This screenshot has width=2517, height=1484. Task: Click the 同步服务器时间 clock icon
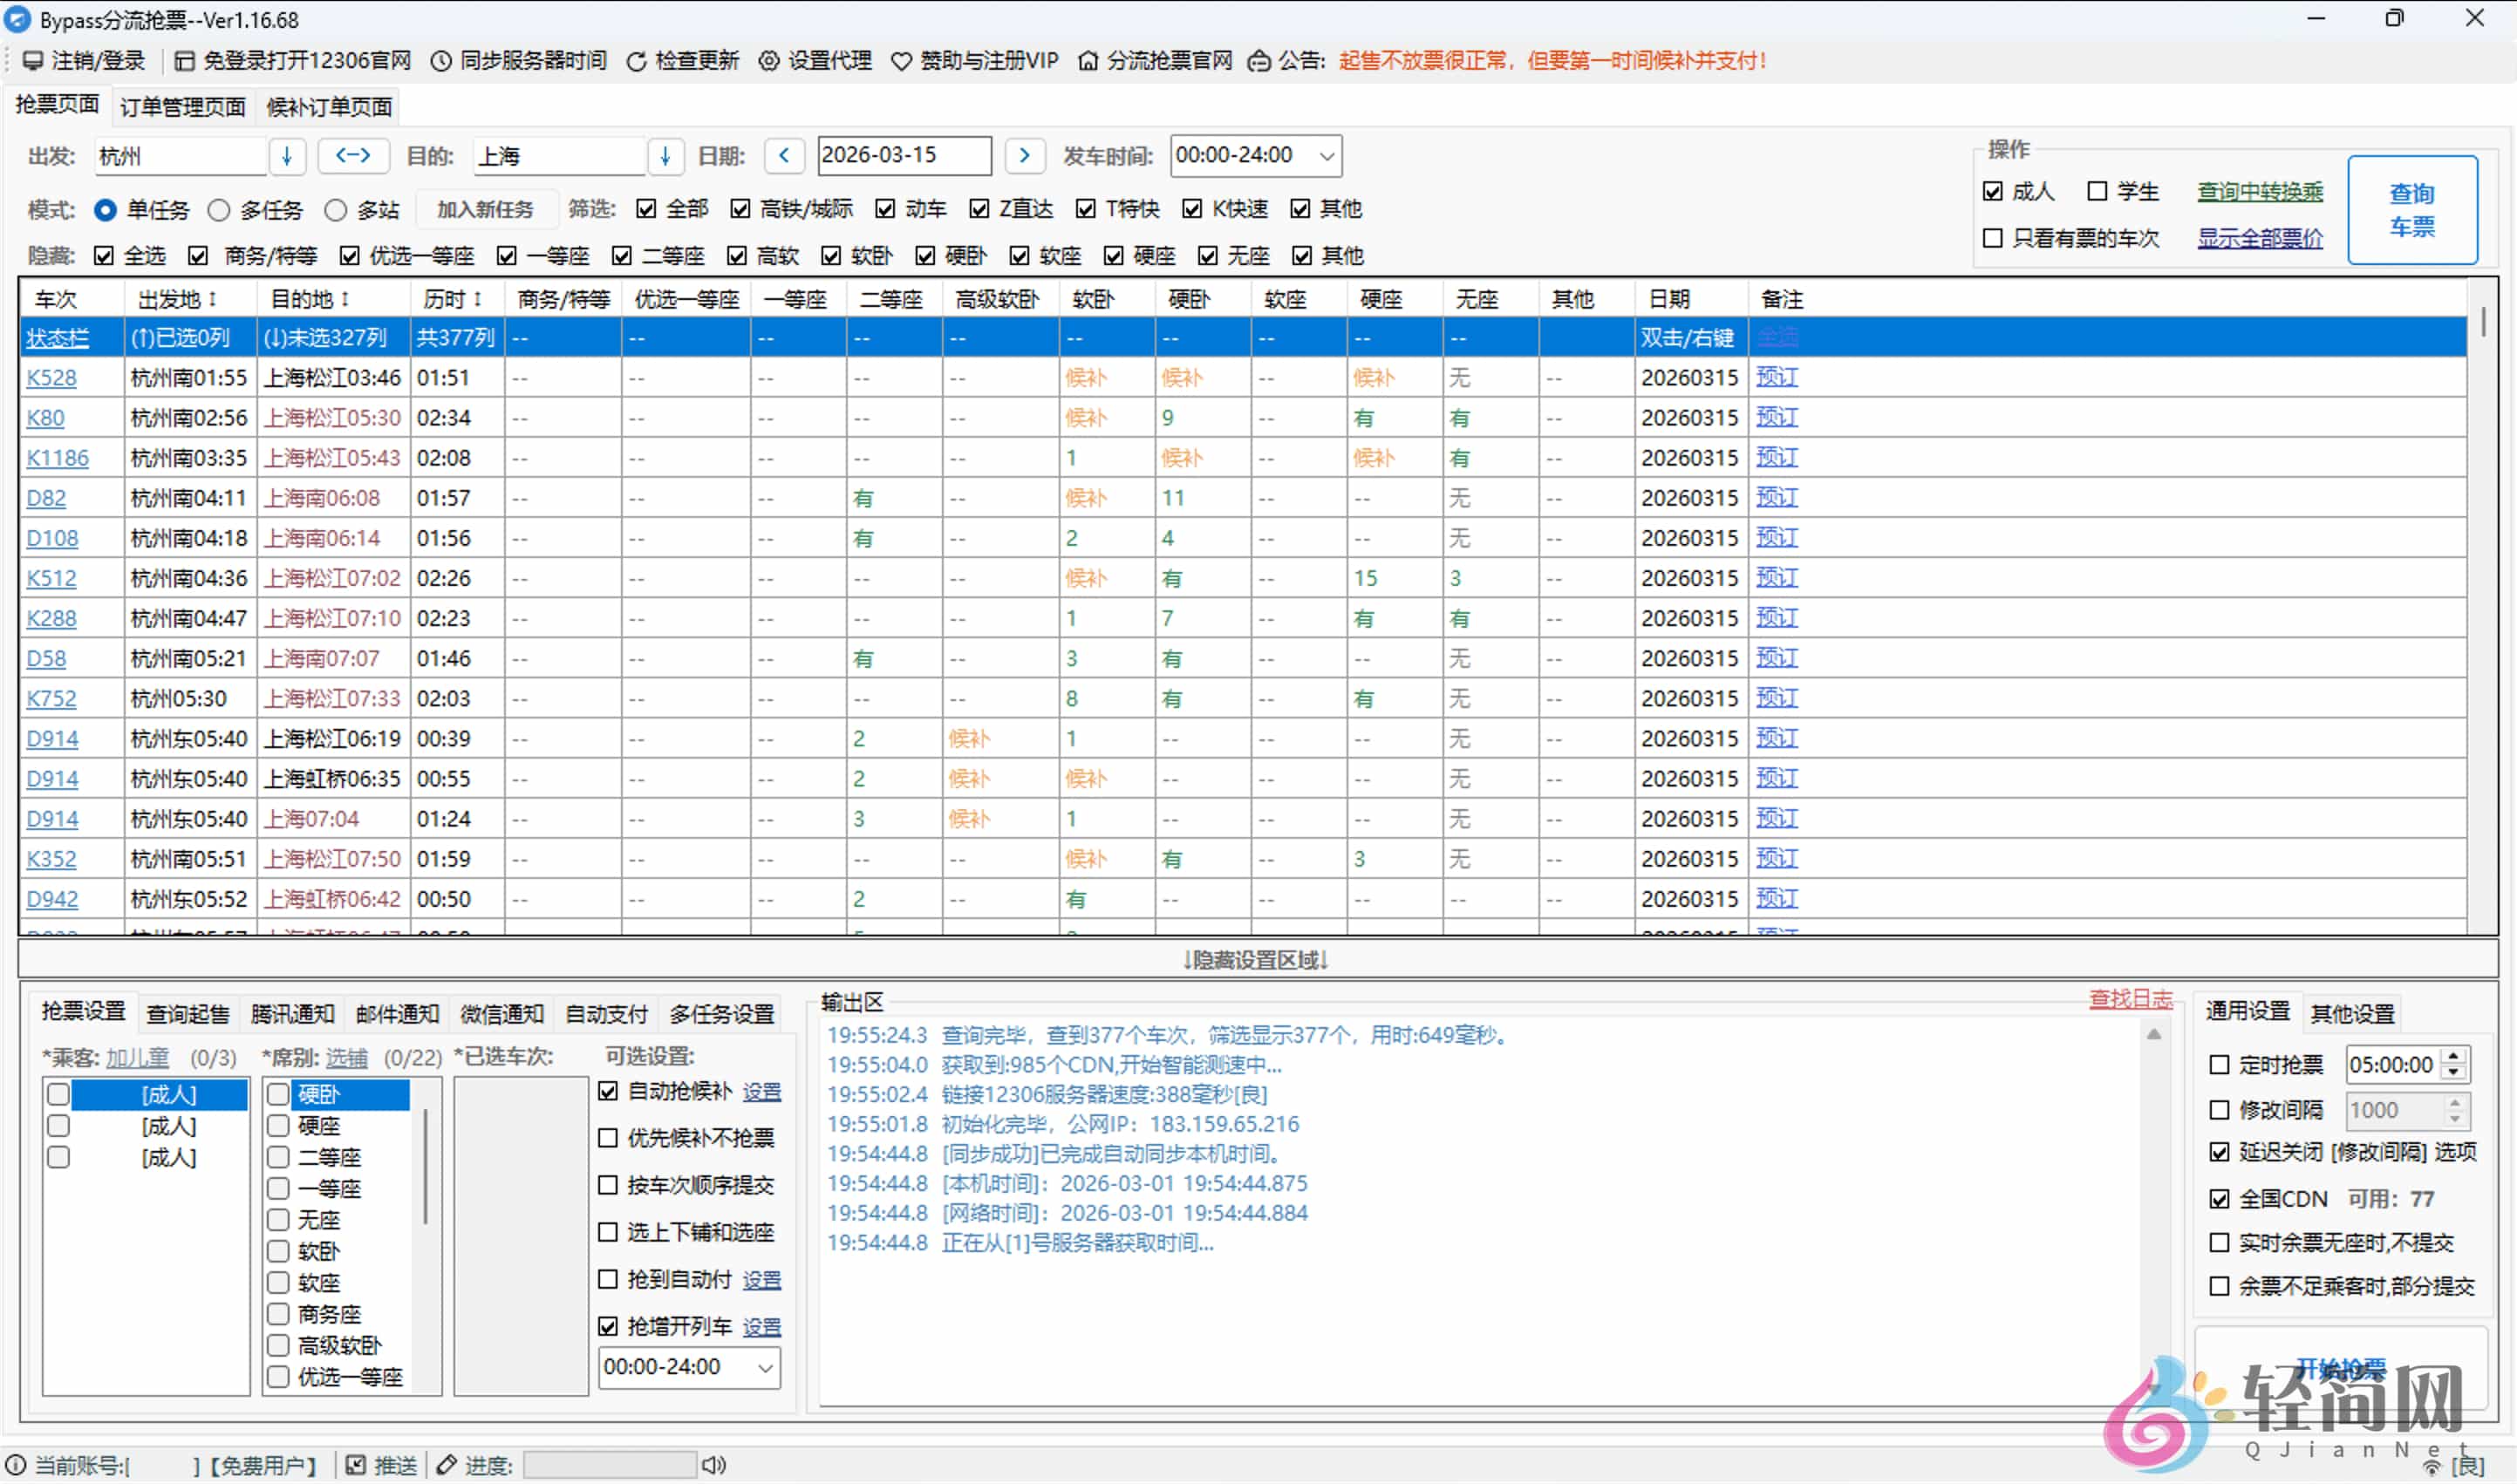click(x=443, y=61)
